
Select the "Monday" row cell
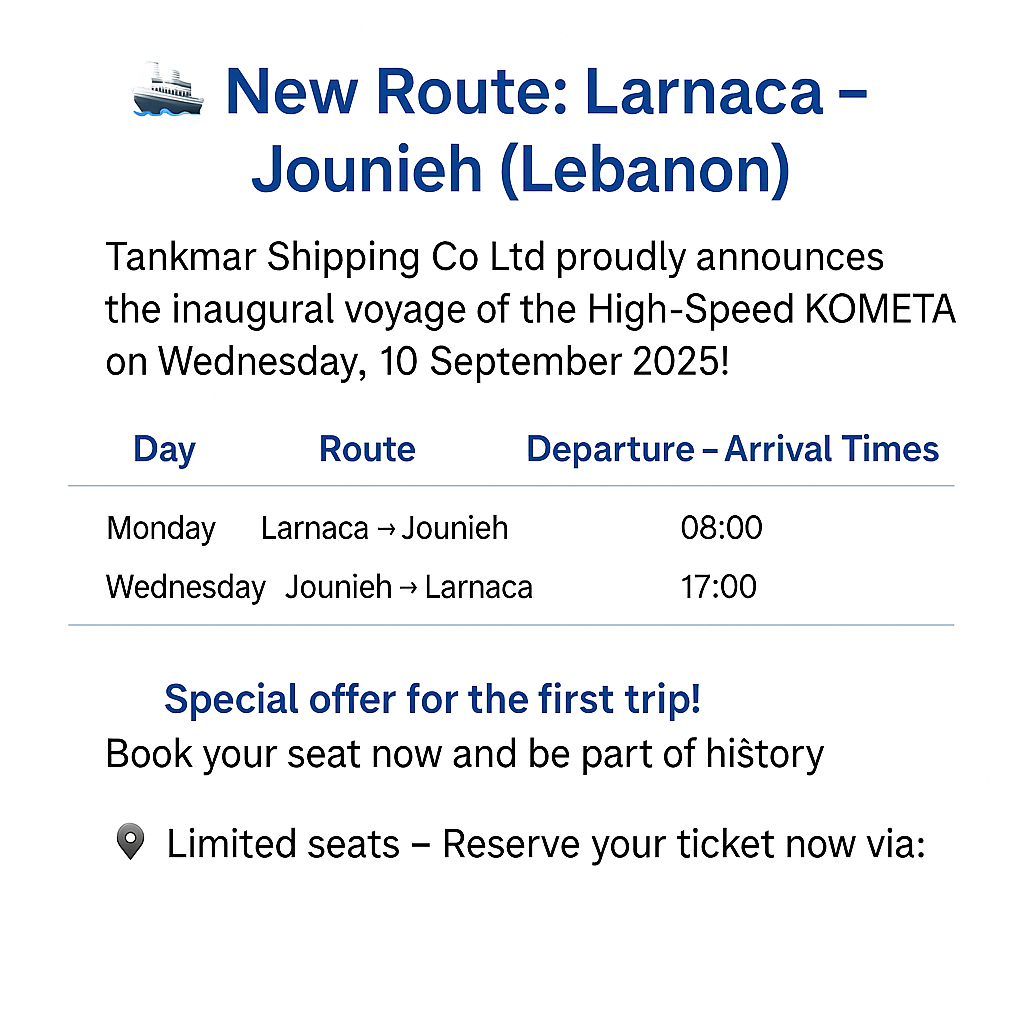[x=161, y=528]
